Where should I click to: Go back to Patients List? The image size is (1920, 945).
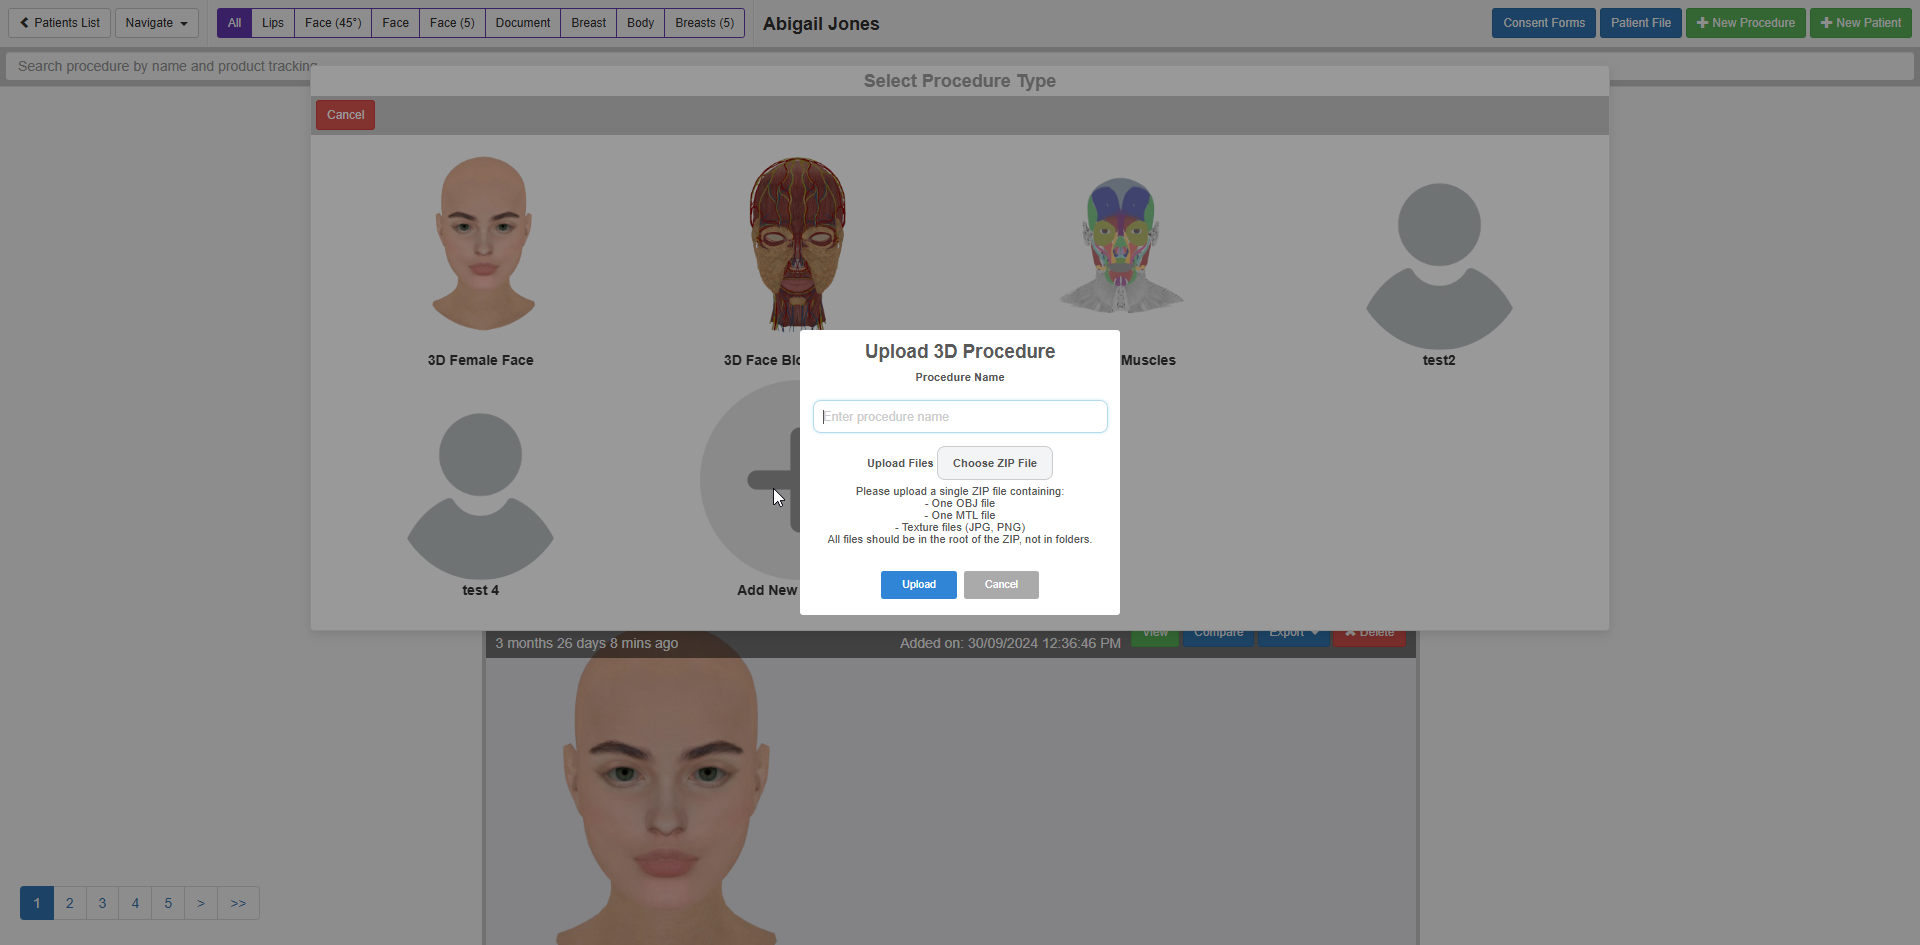click(x=60, y=23)
